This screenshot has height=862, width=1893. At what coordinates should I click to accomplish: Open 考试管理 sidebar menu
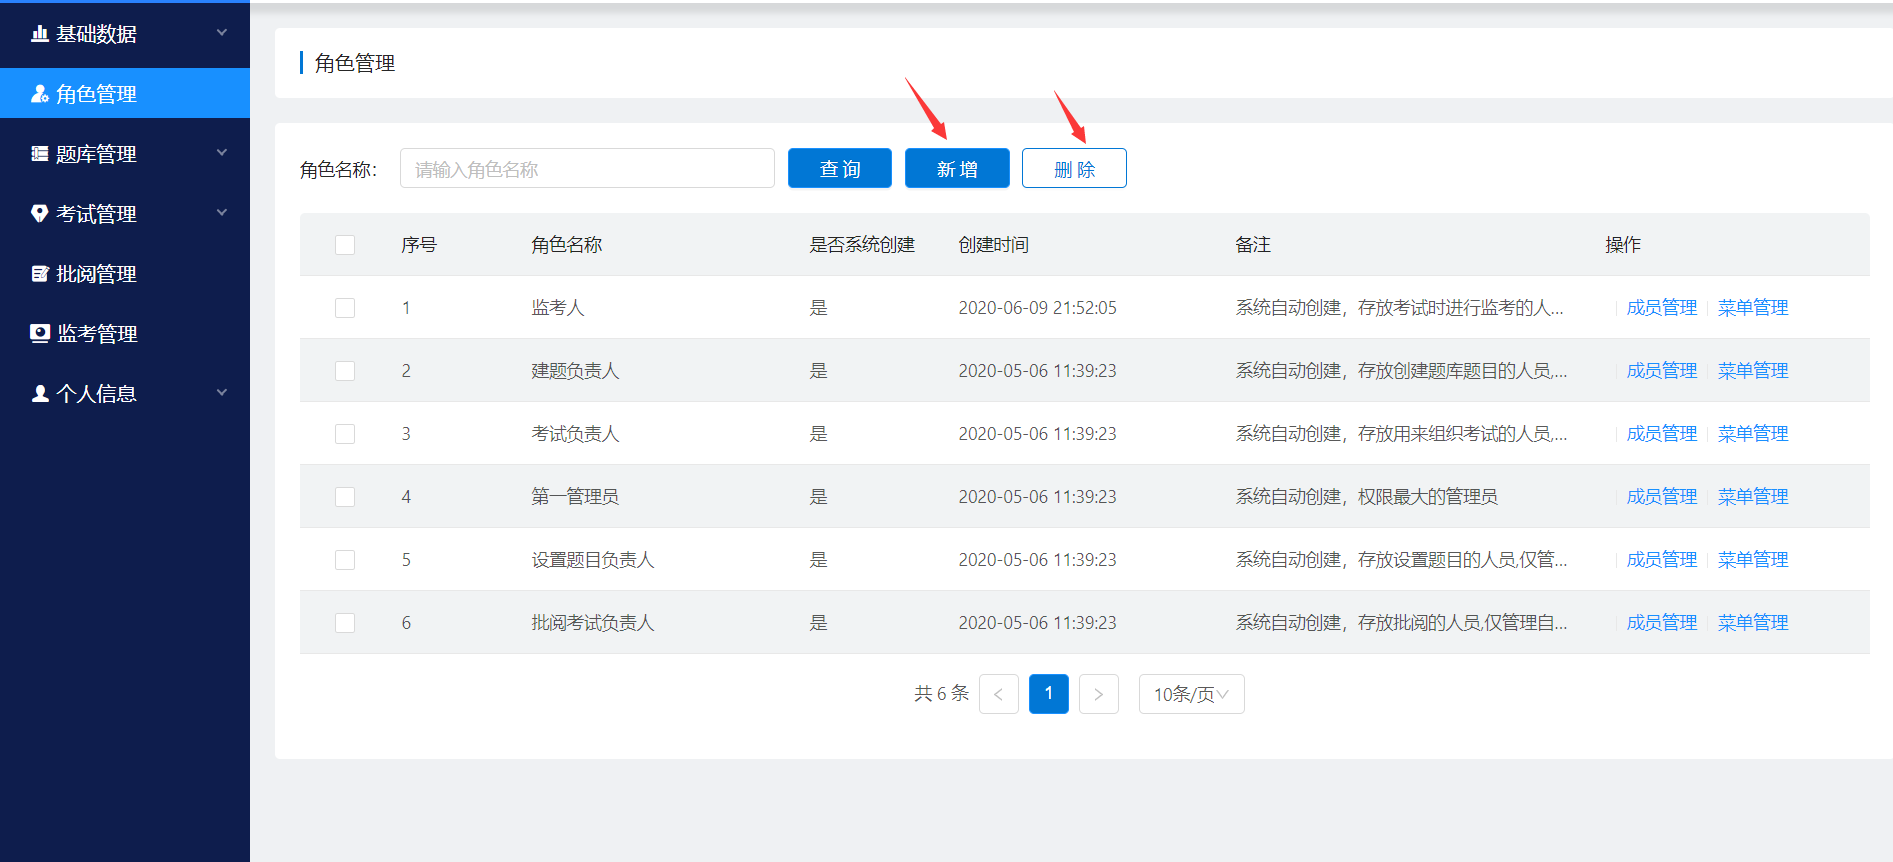[x=125, y=214]
